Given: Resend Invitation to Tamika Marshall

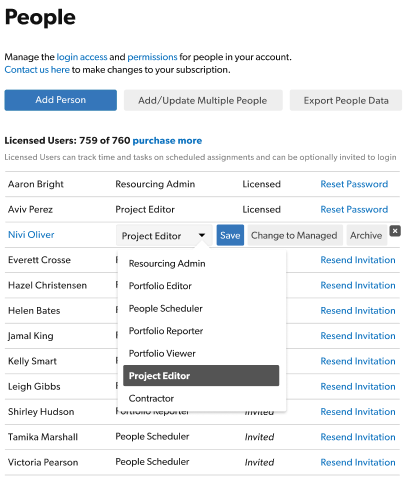Looking at the screenshot, I should 358,437.
